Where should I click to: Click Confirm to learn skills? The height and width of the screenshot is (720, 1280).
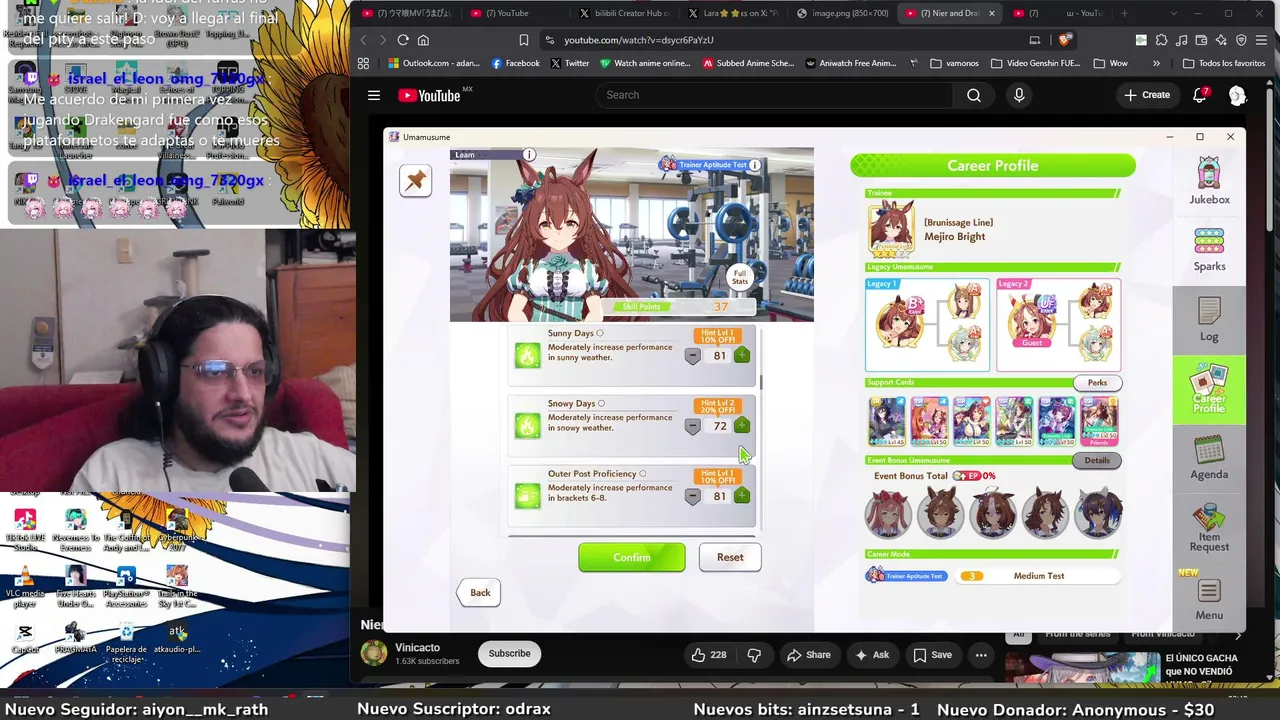coord(632,557)
